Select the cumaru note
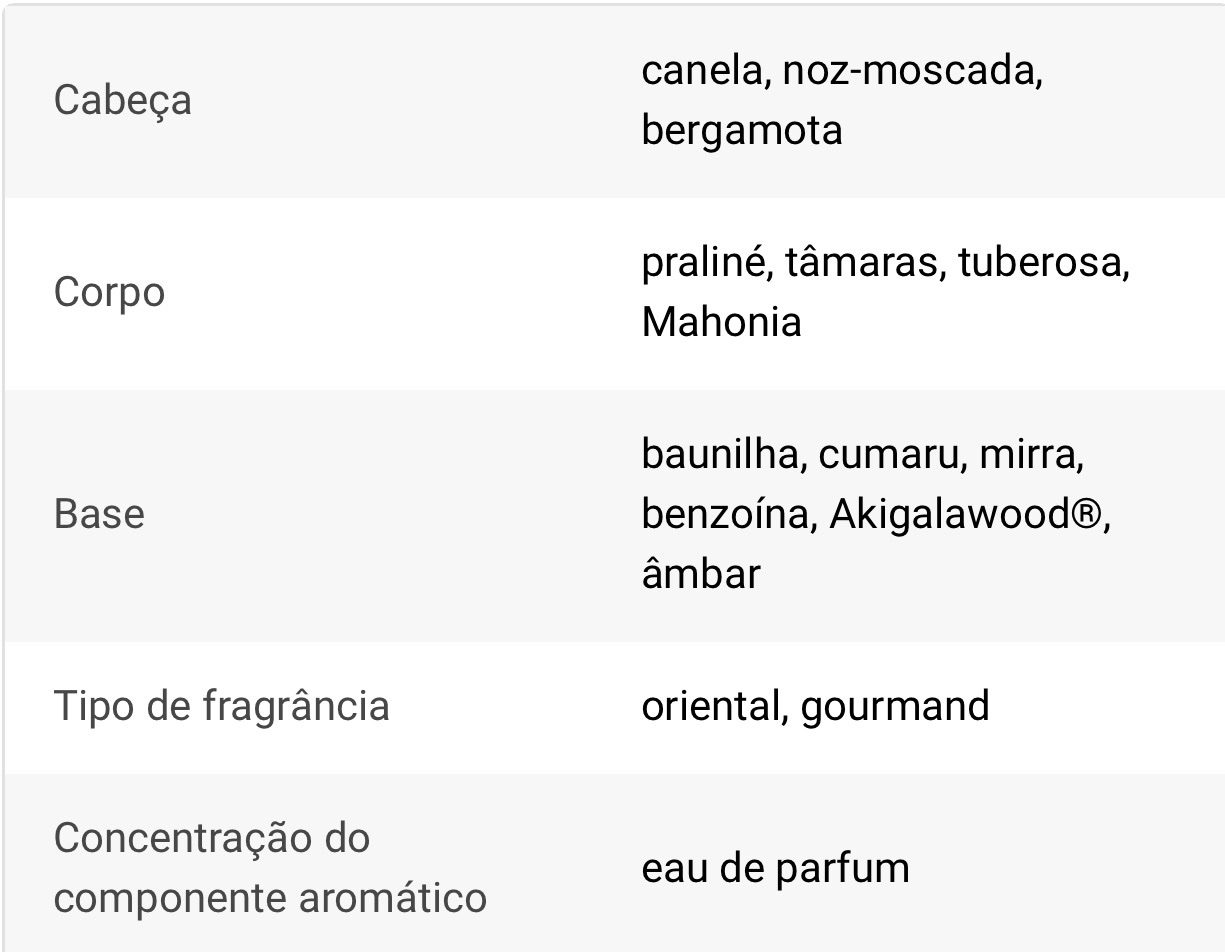Screen dimensions: 1225x952 (x=887, y=455)
